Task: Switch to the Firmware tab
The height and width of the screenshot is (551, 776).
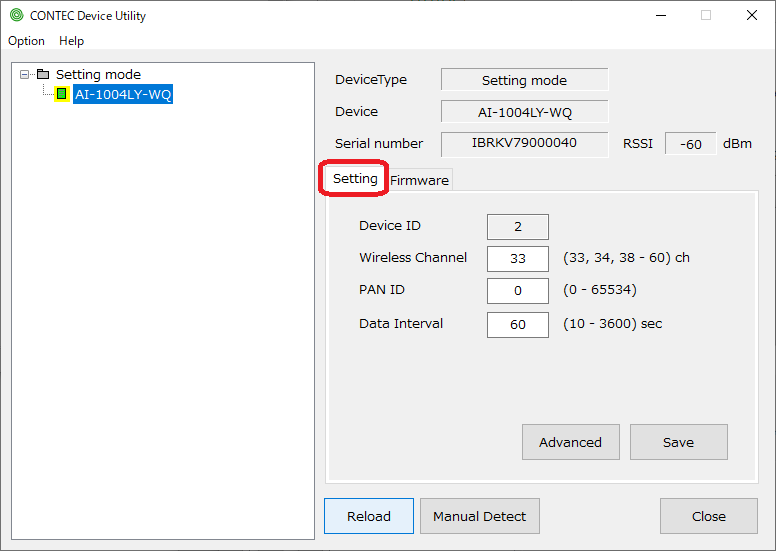Action: coord(419,180)
